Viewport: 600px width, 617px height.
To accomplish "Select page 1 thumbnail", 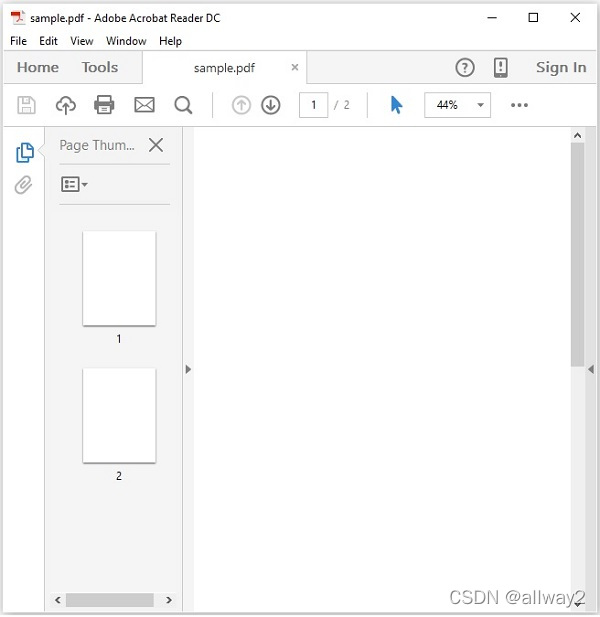I will (x=119, y=278).
